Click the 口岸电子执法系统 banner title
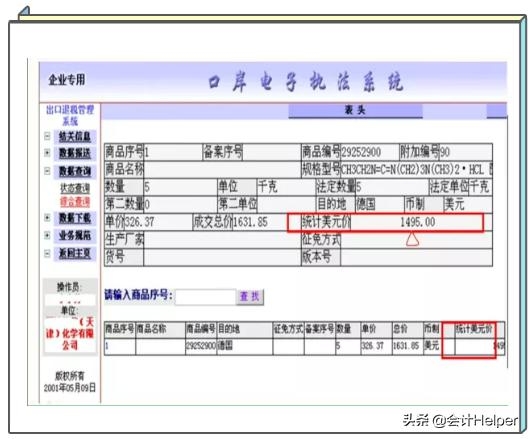Image resolution: width=530 pixels, height=439 pixels. 305,81
